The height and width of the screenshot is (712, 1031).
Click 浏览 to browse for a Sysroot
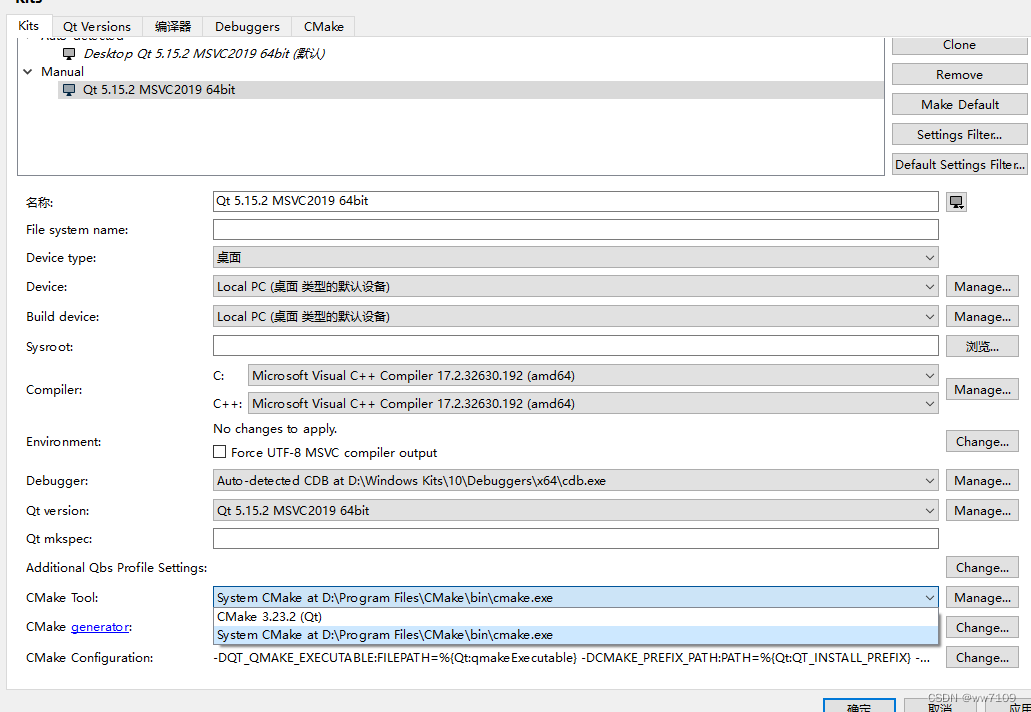(x=984, y=345)
